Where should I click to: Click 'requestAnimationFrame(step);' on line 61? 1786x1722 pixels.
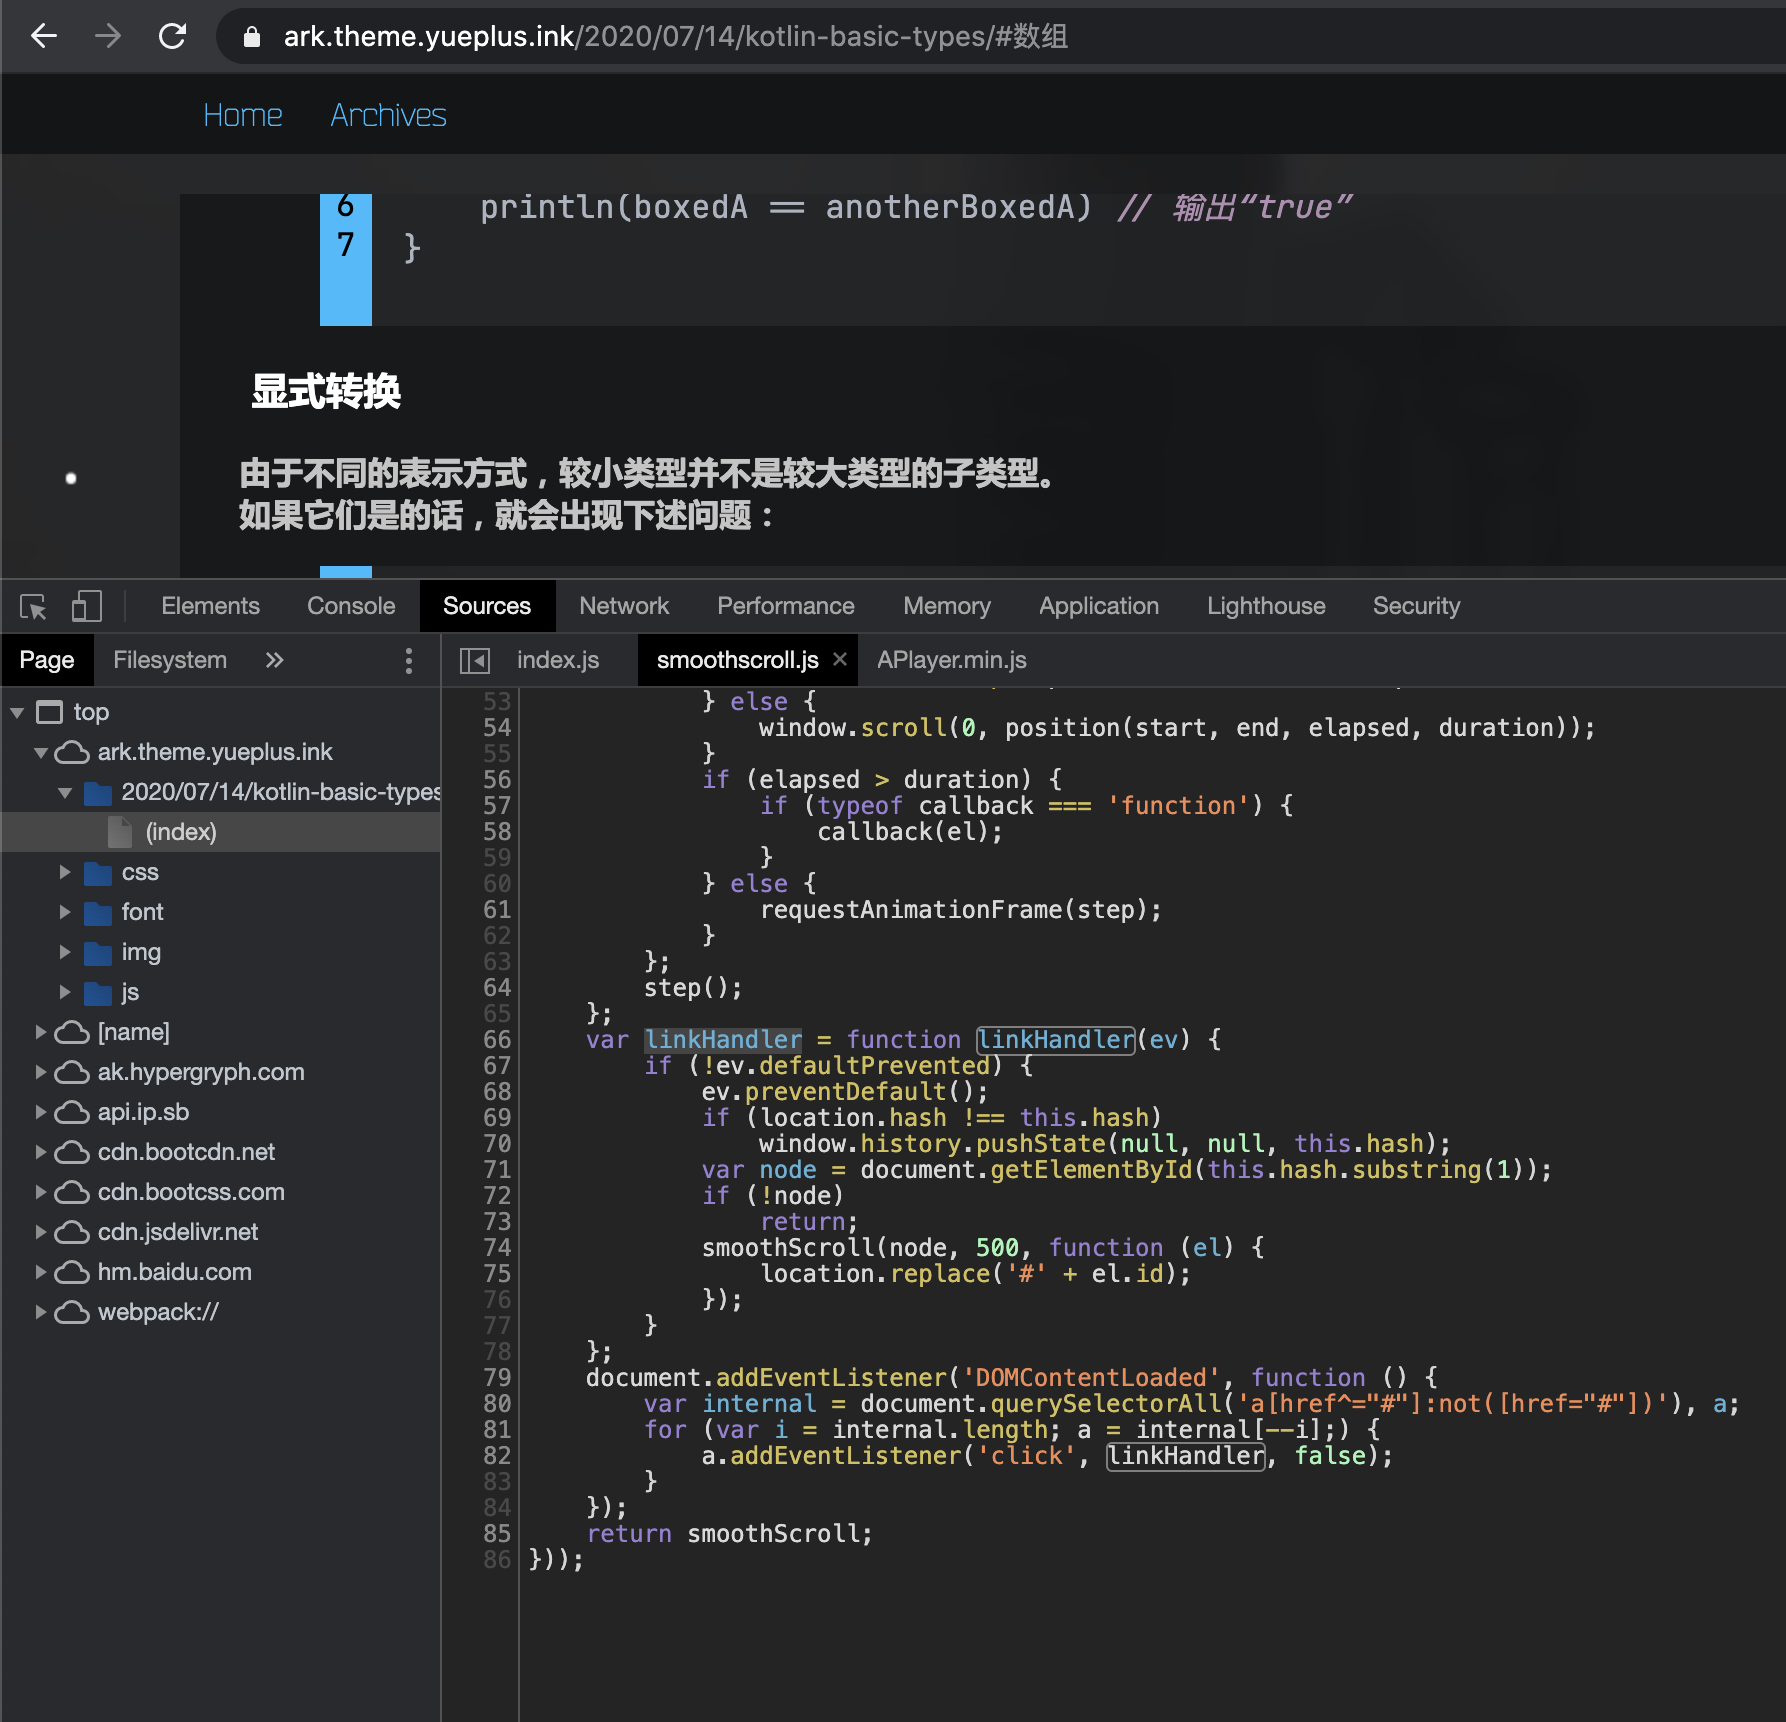click(x=961, y=910)
